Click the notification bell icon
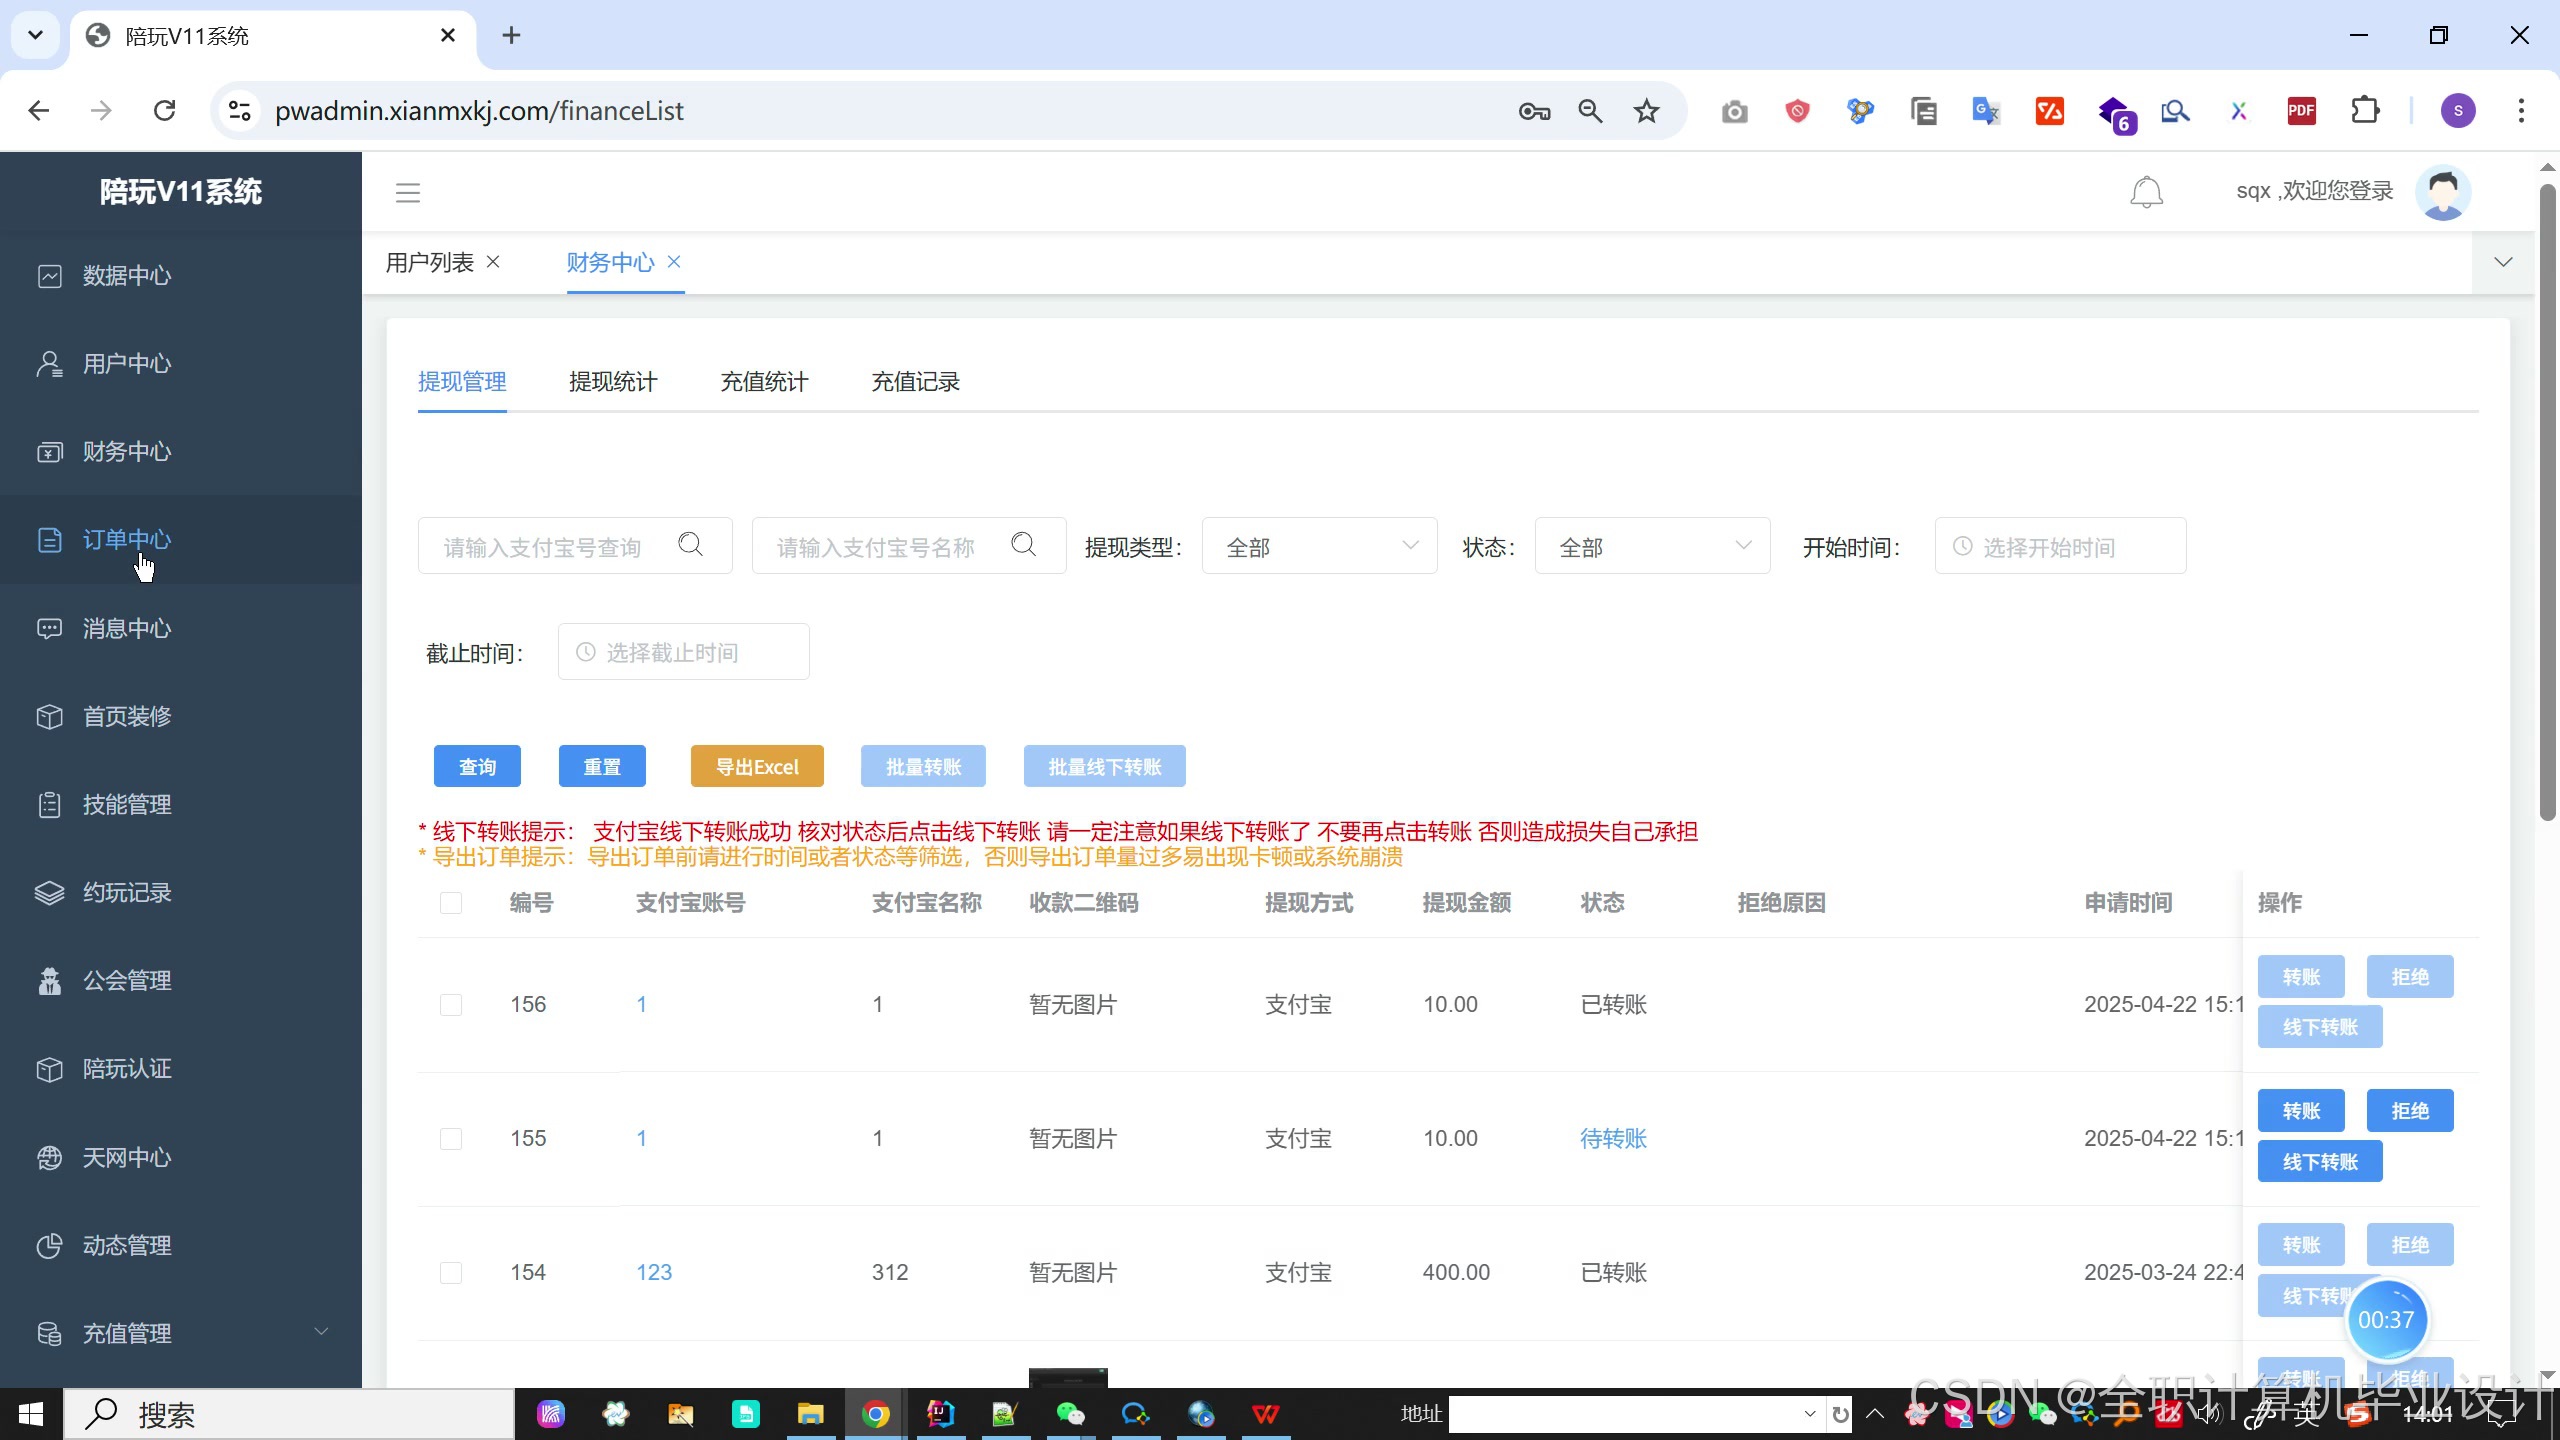This screenshot has width=2560, height=1440. [2146, 192]
